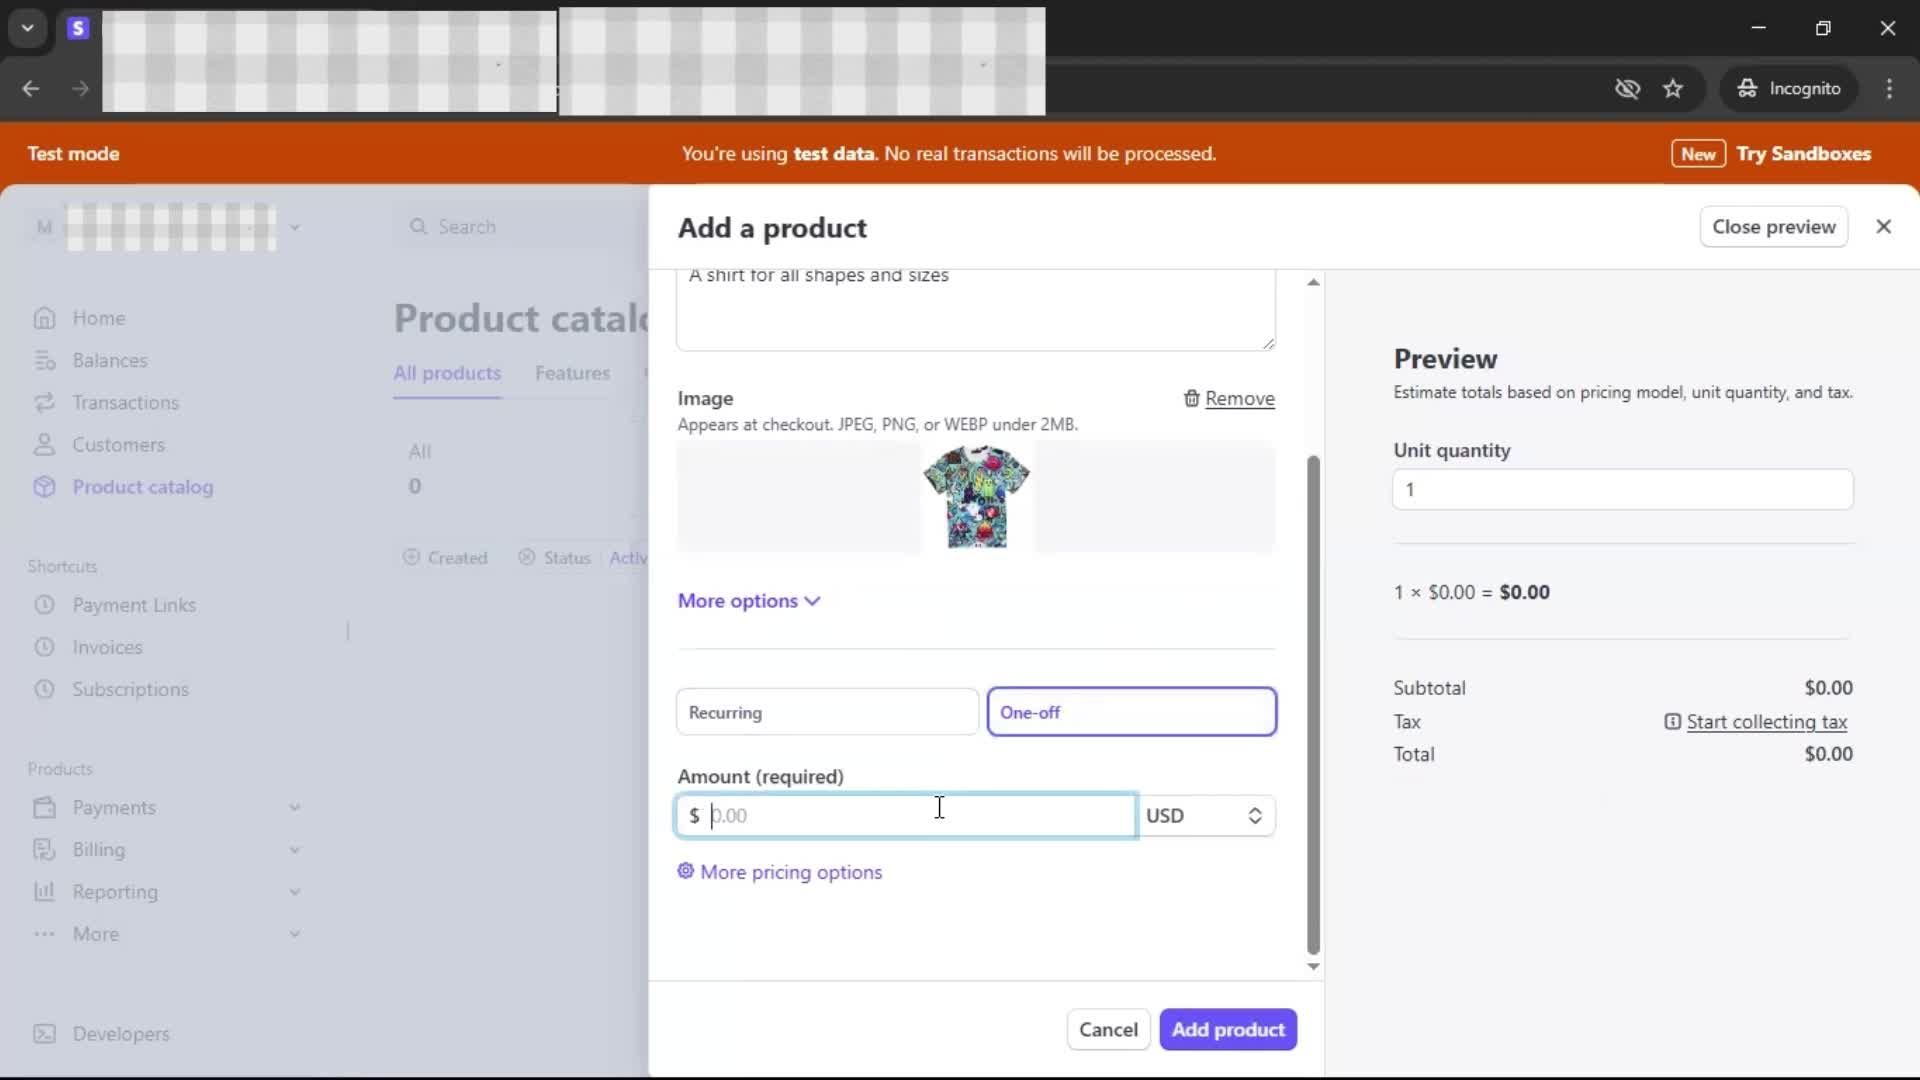The width and height of the screenshot is (1920, 1080).
Task: Select the Recurring pricing option
Action: click(826, 712)
